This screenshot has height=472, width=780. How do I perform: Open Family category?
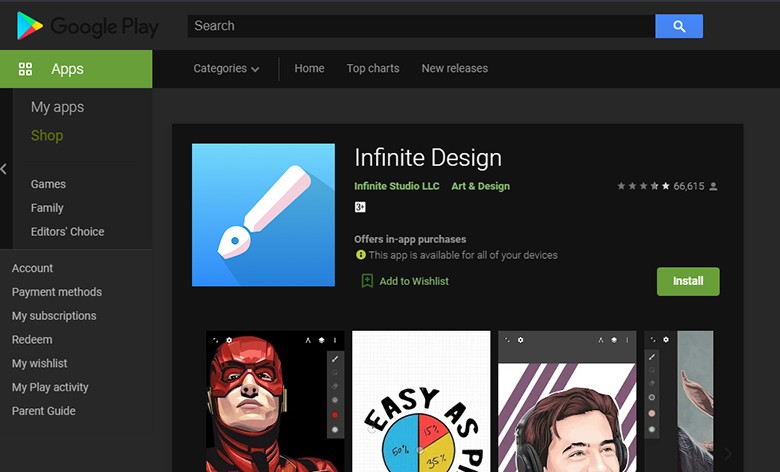click(x=47, y=208)
